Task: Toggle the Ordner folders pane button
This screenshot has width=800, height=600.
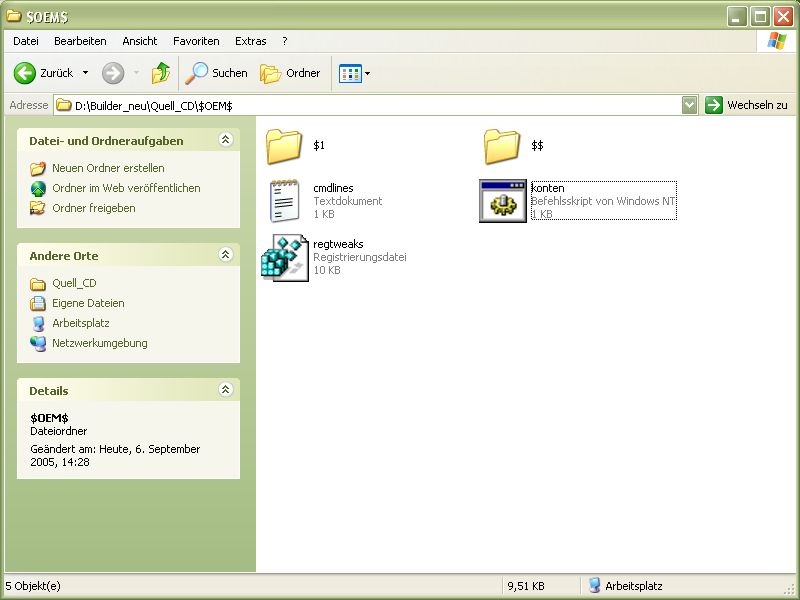Action: [291, 73]
